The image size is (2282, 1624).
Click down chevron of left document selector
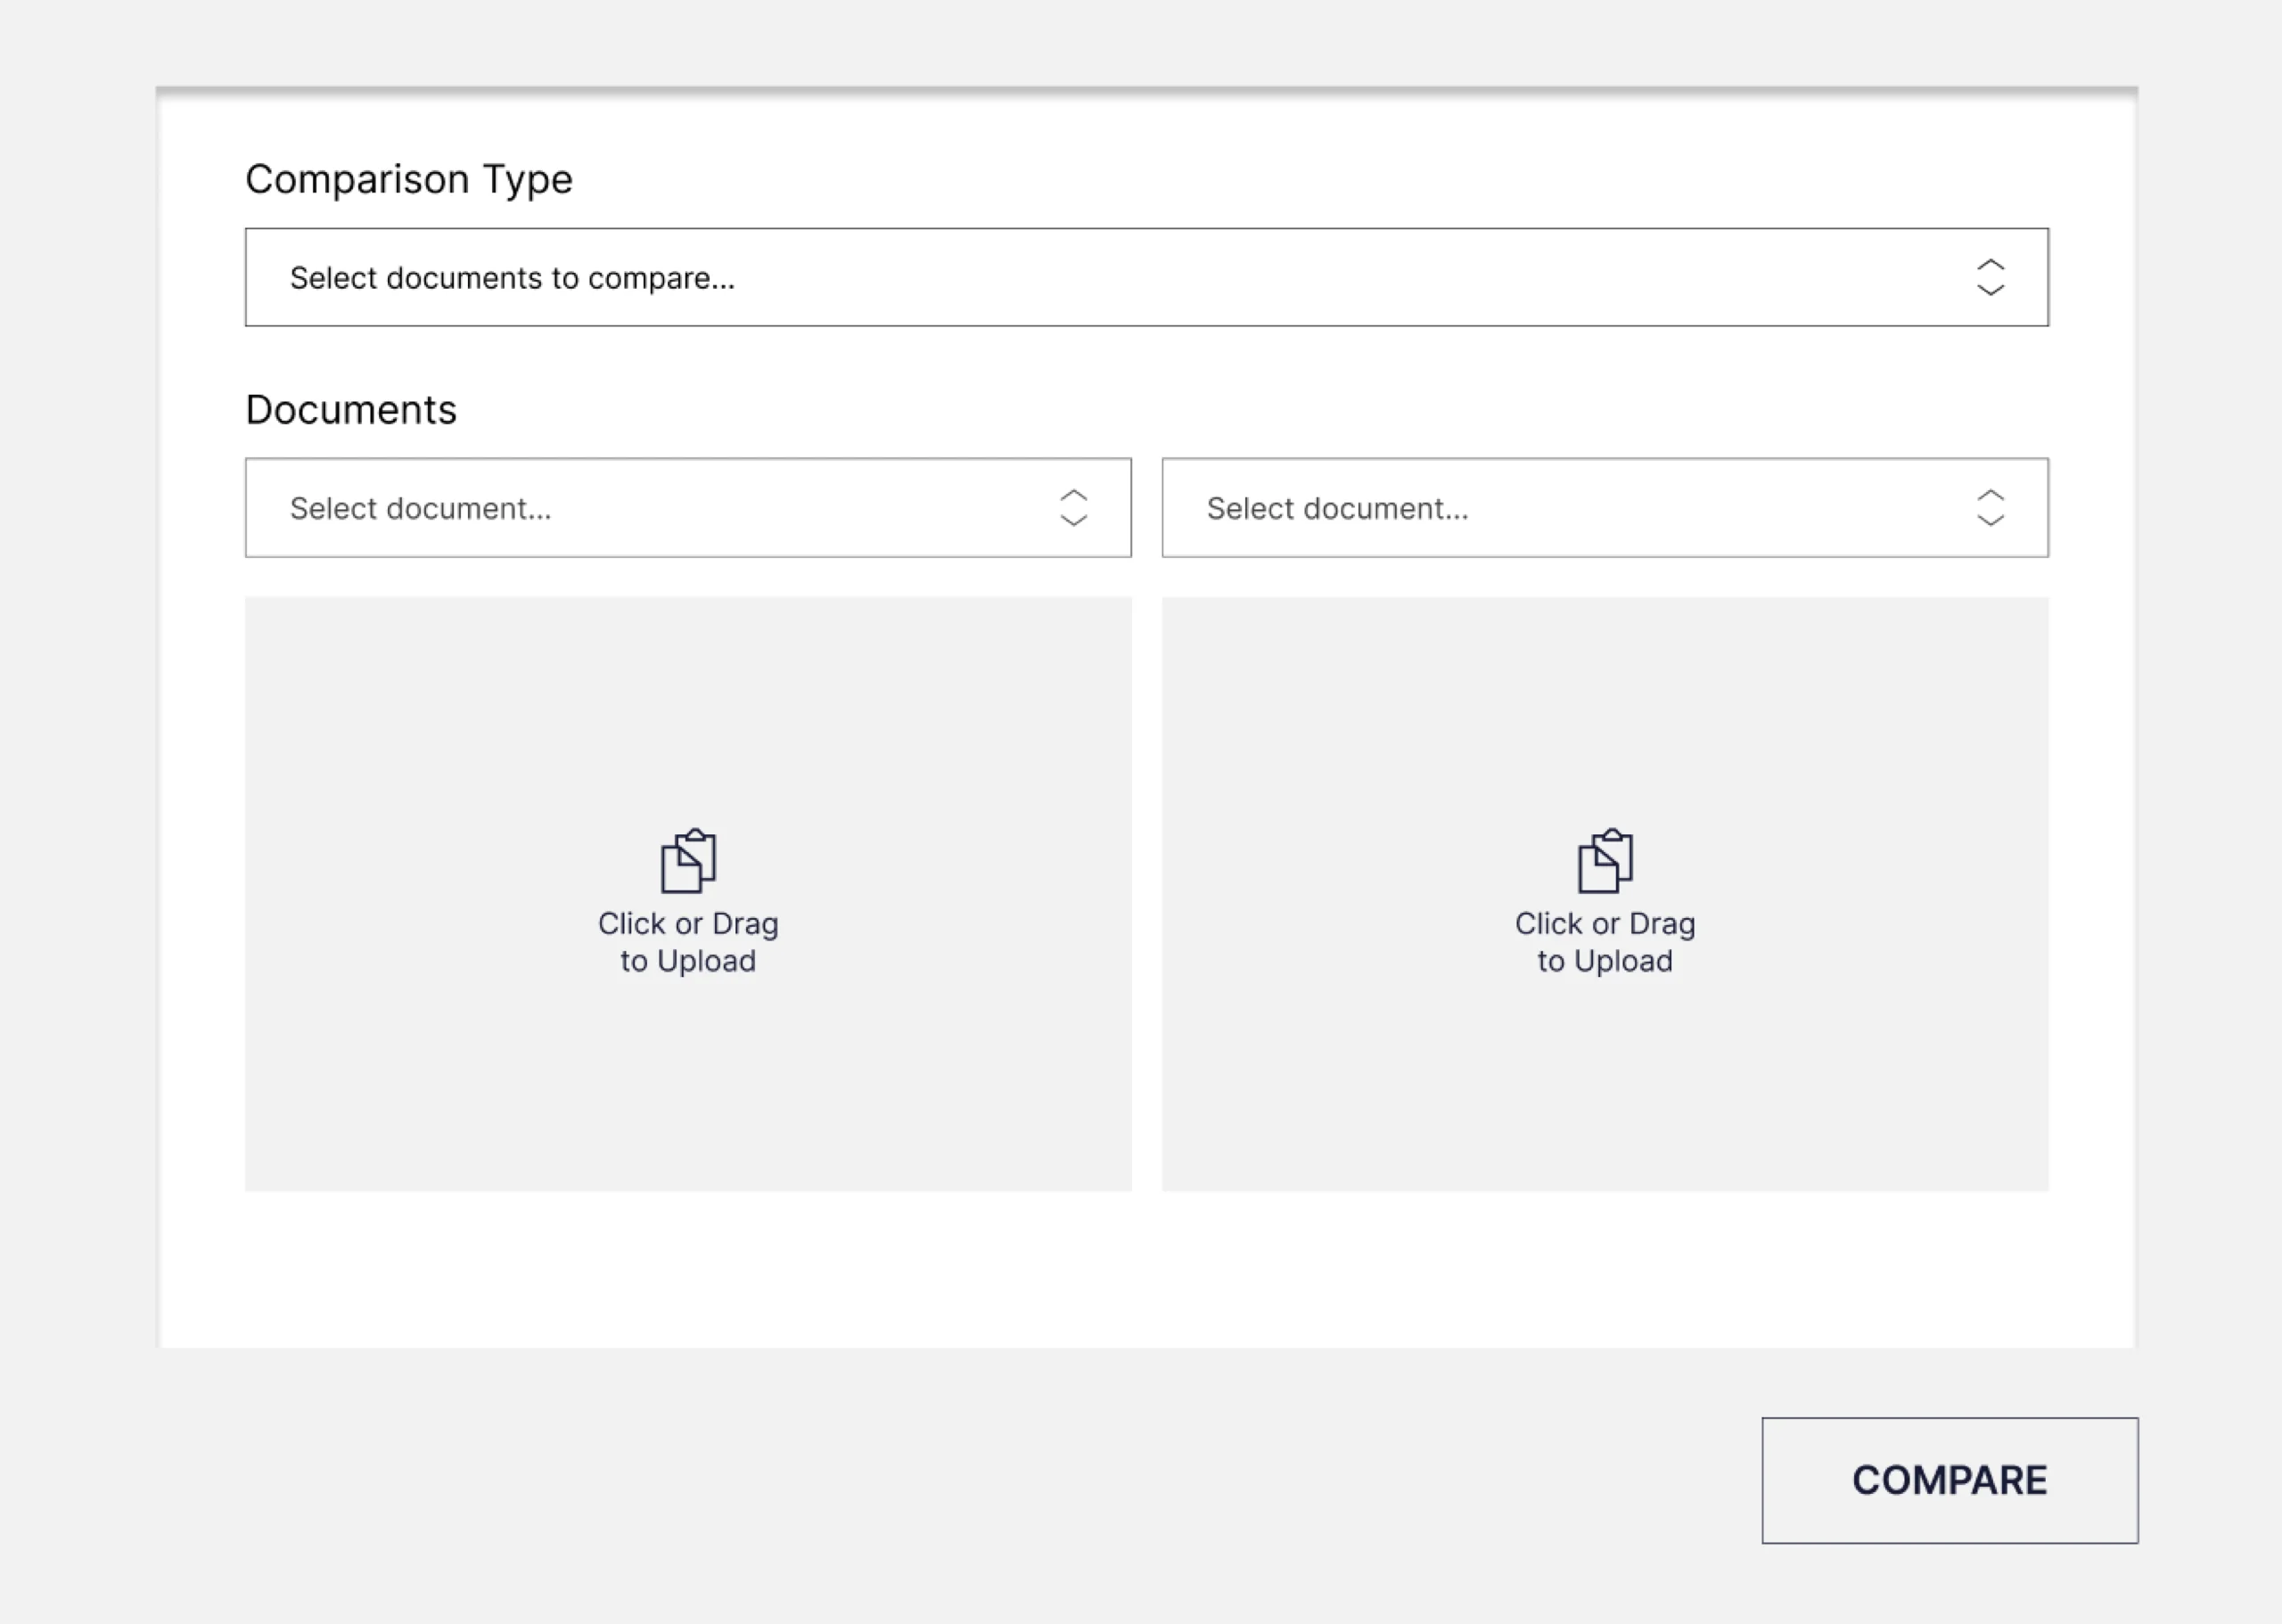[x=1073, y=520]
